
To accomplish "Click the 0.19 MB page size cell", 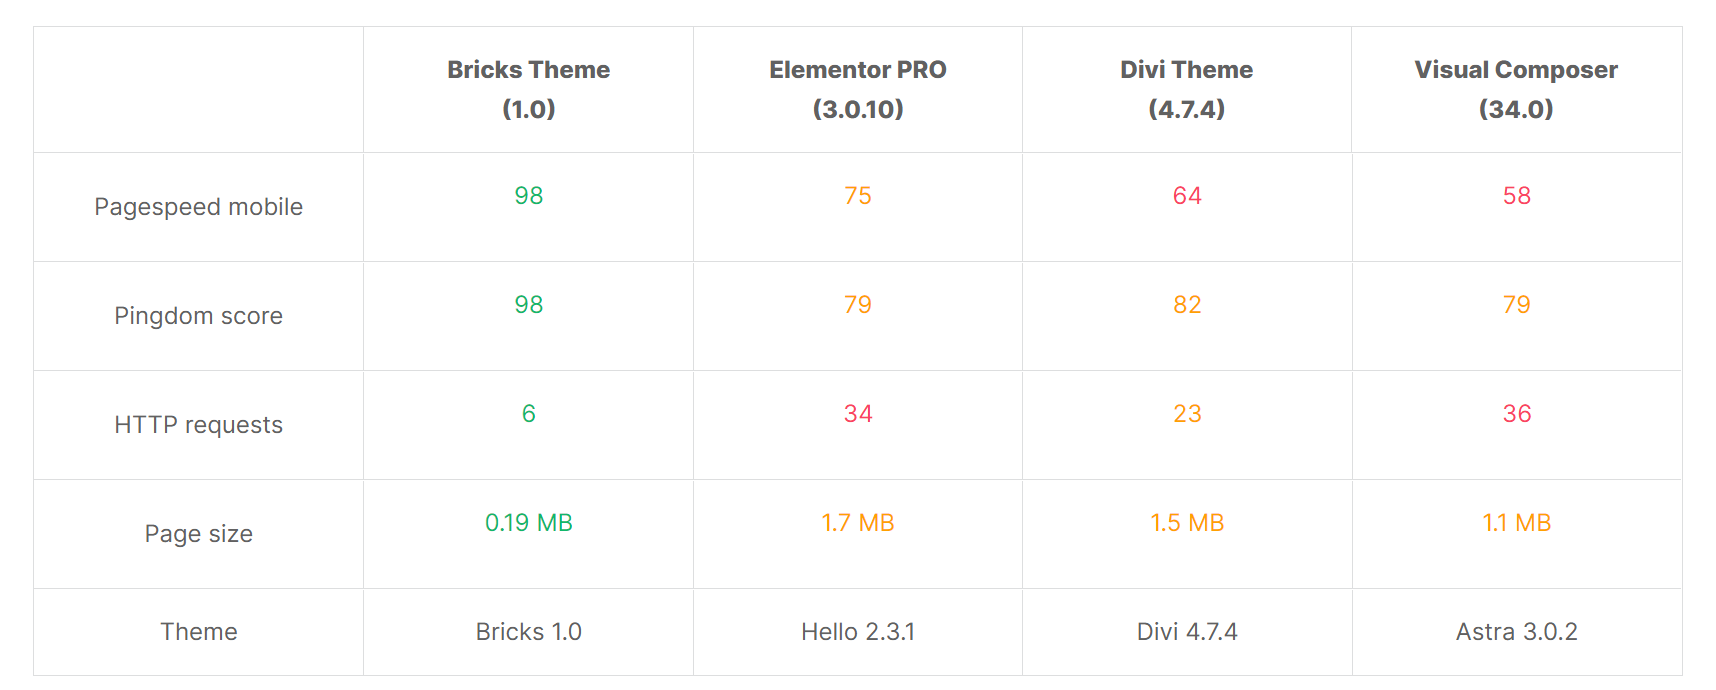I will pyautogui.click(x=528, y=523).
